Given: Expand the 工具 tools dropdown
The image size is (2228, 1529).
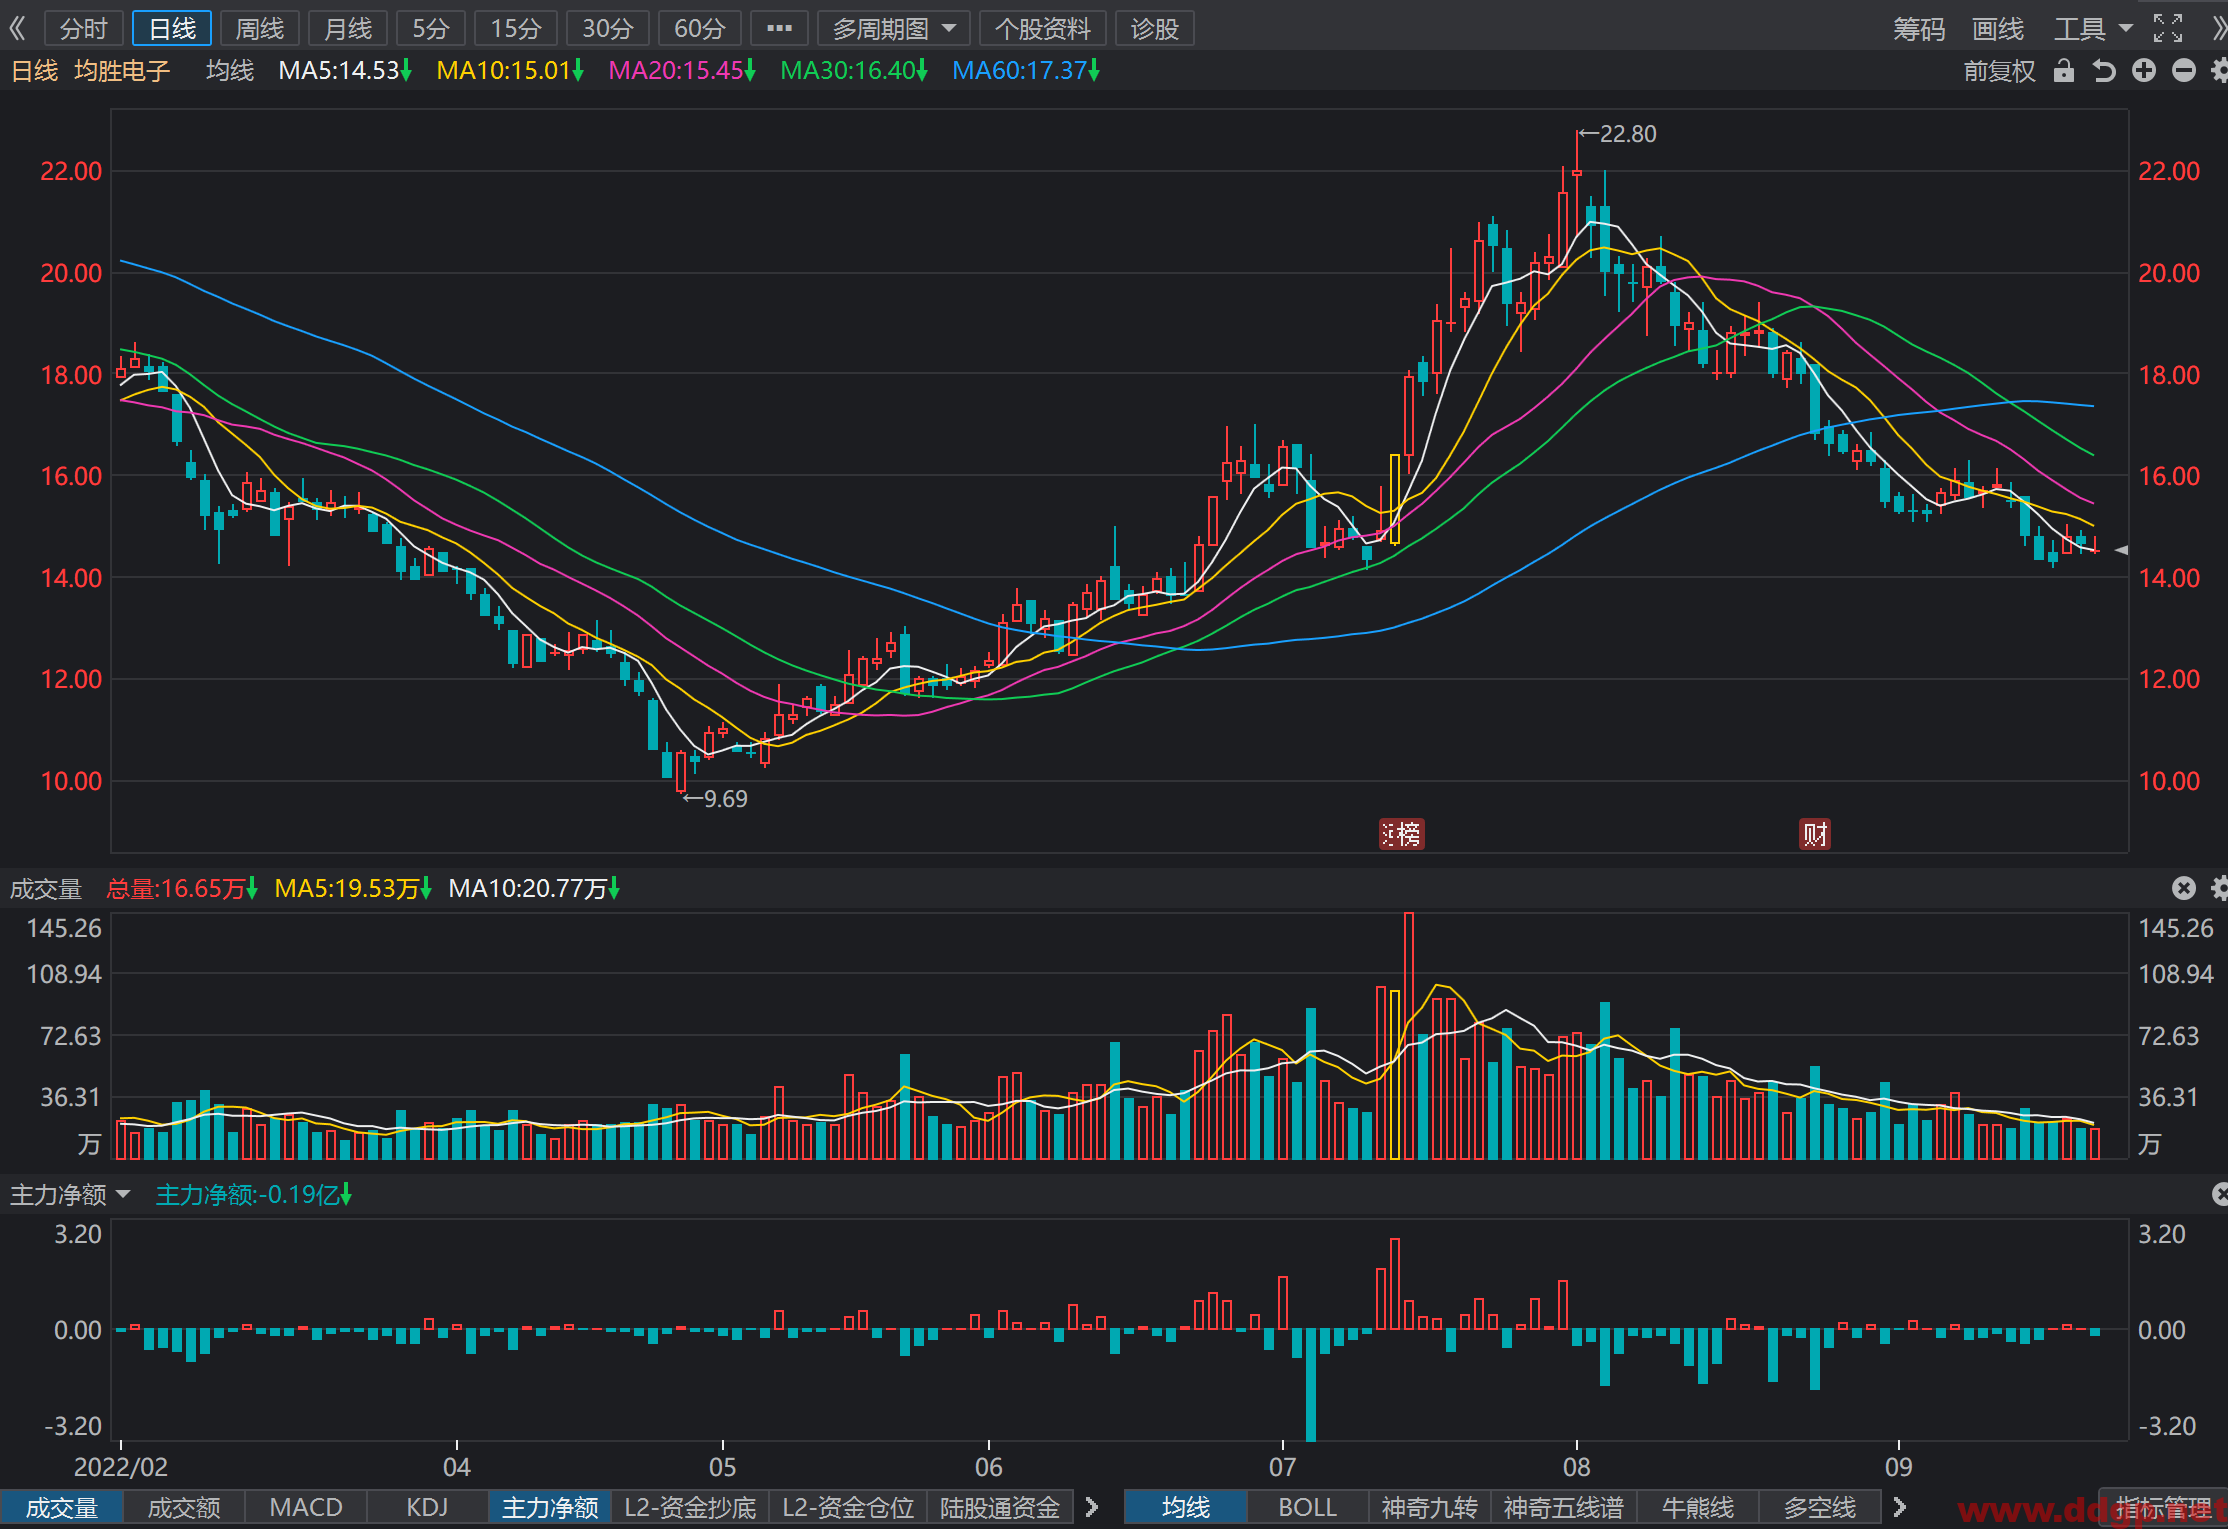Looking at the screenshot, I should tap(2093, 29).
